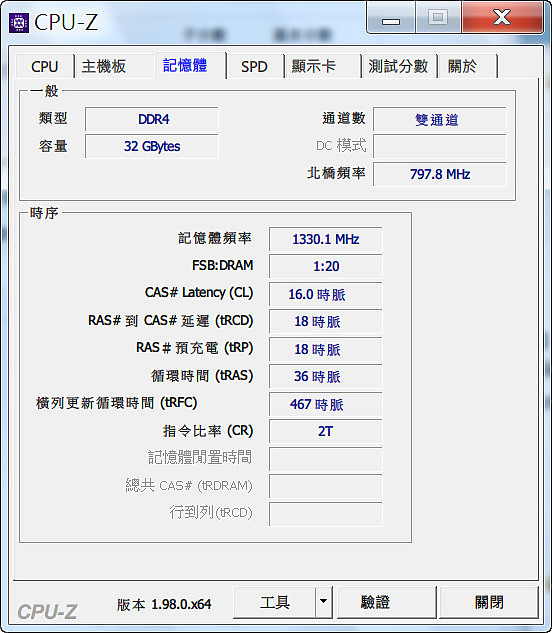This screenshot has height=633, width=552.
Task: Click the 指令比率 (CR) label
Action: click(x=208, y=431)
